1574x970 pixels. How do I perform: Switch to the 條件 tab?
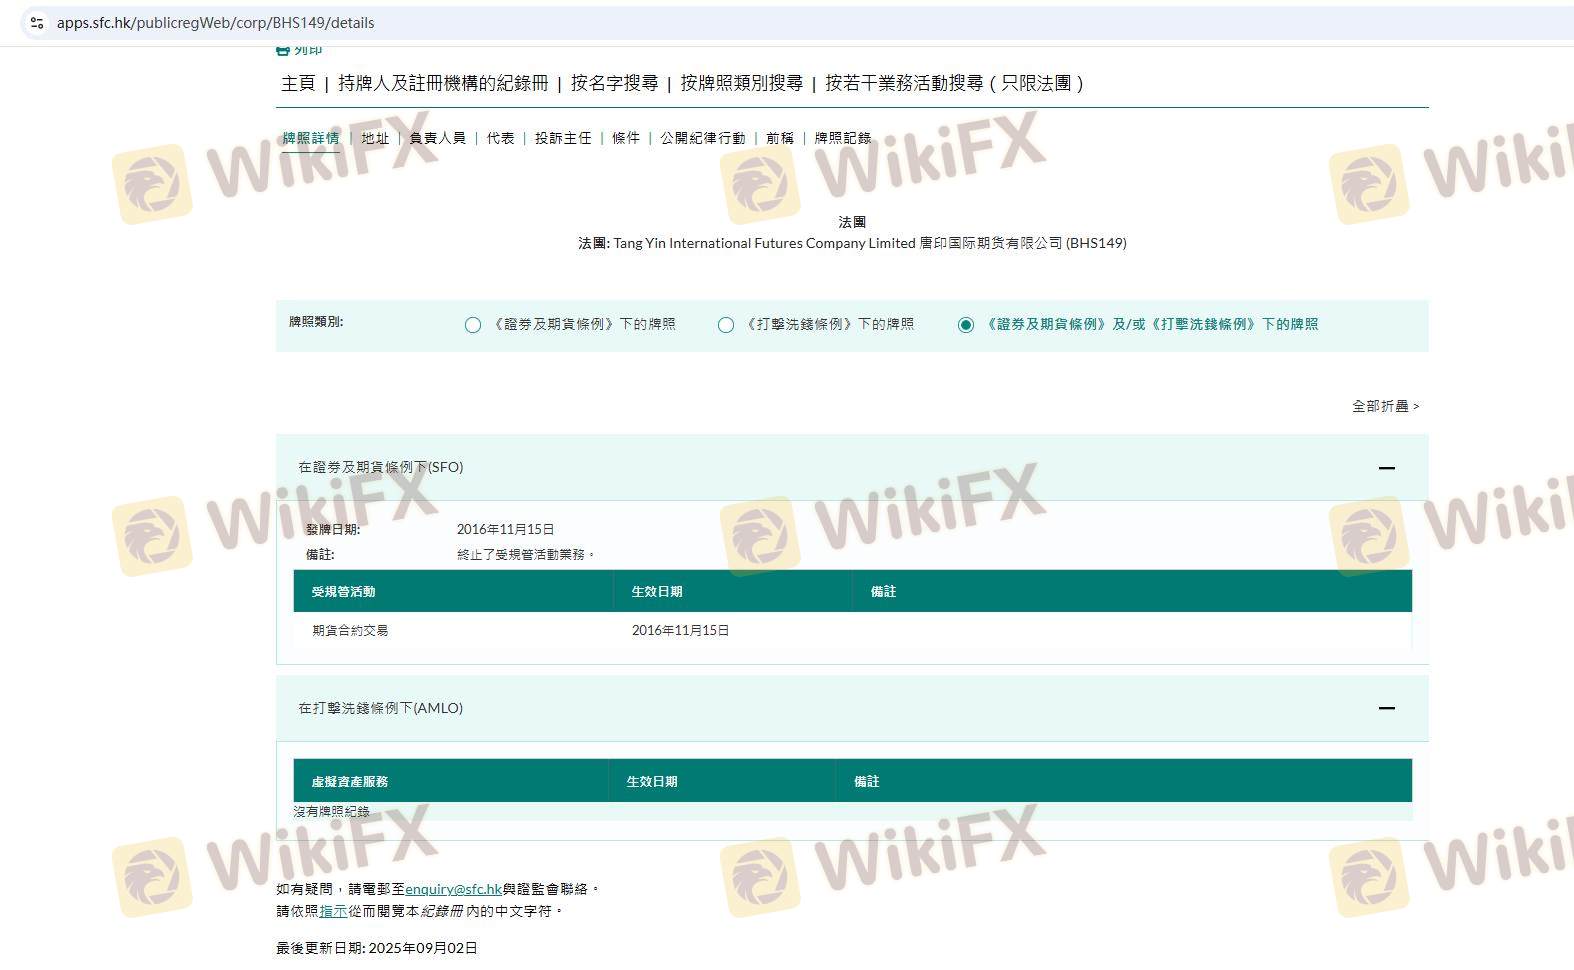point(626,138)
